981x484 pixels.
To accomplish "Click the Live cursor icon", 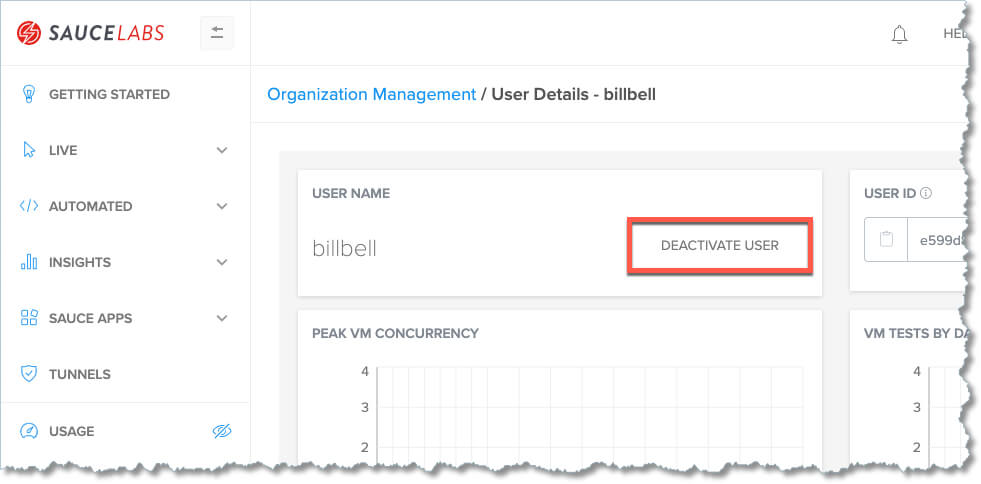I will (x=29, y=150).
